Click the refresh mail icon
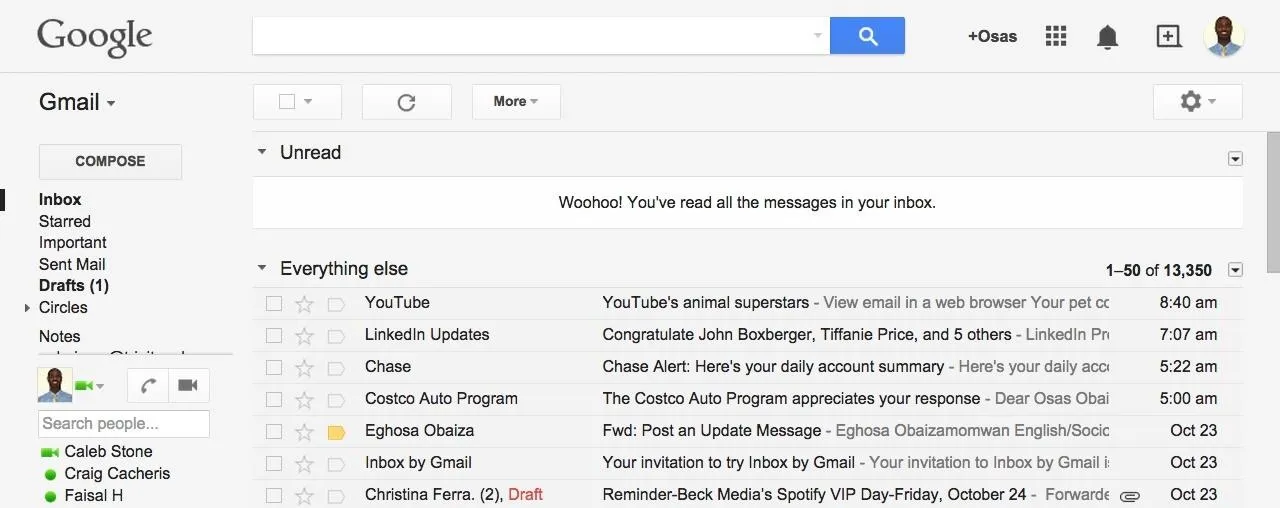The width and height of the screenshot is (1280, 508). point(406,102)
